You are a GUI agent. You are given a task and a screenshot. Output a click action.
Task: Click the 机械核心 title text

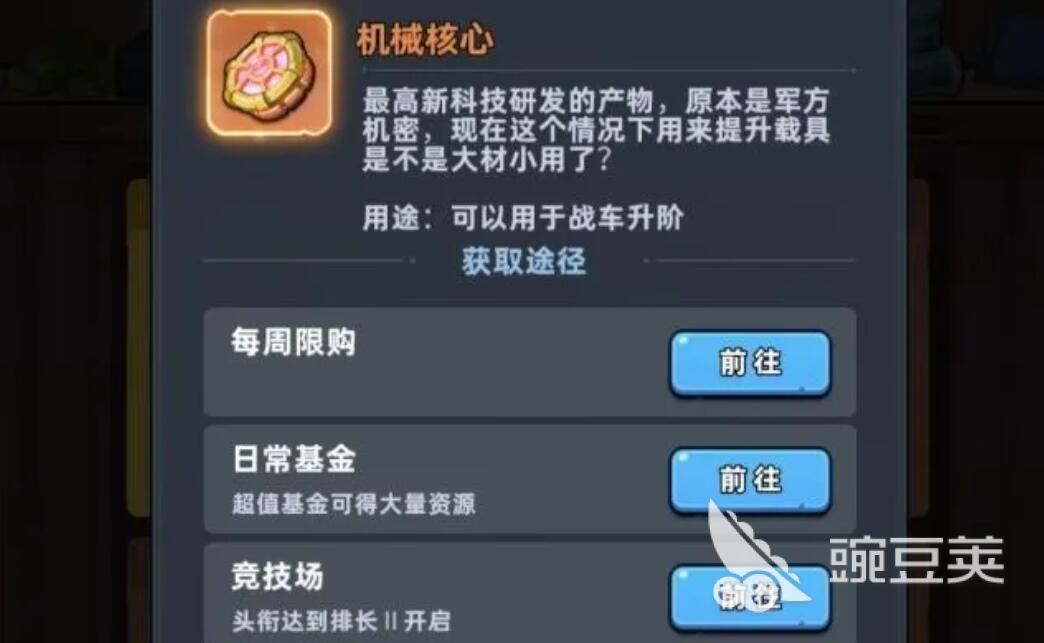click(x=425, y=40)
